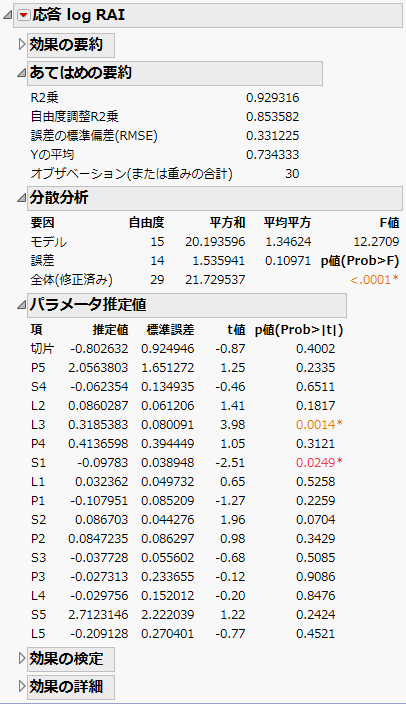Screen dimensions: 406x704
Task: Select the S1 estimate -0.09783
Action: click(x=102, y=462)
